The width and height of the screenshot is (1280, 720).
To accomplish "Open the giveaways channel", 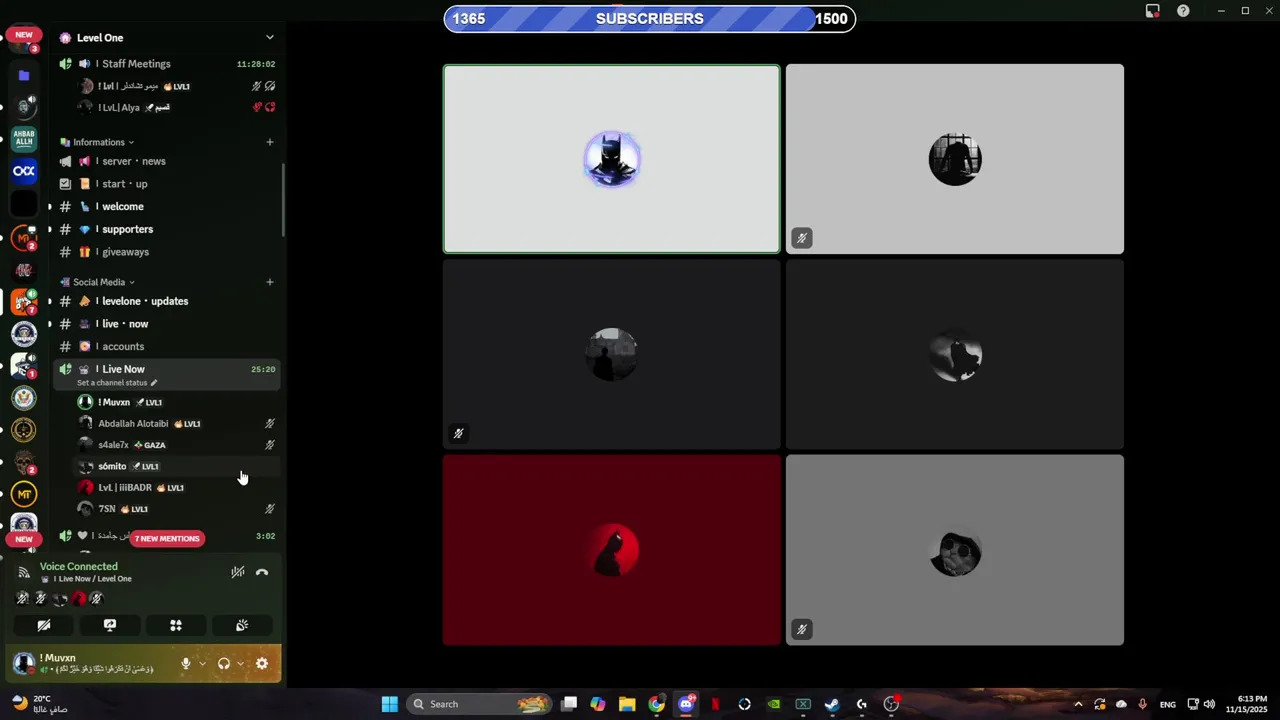I will click(x=166, y=252).
